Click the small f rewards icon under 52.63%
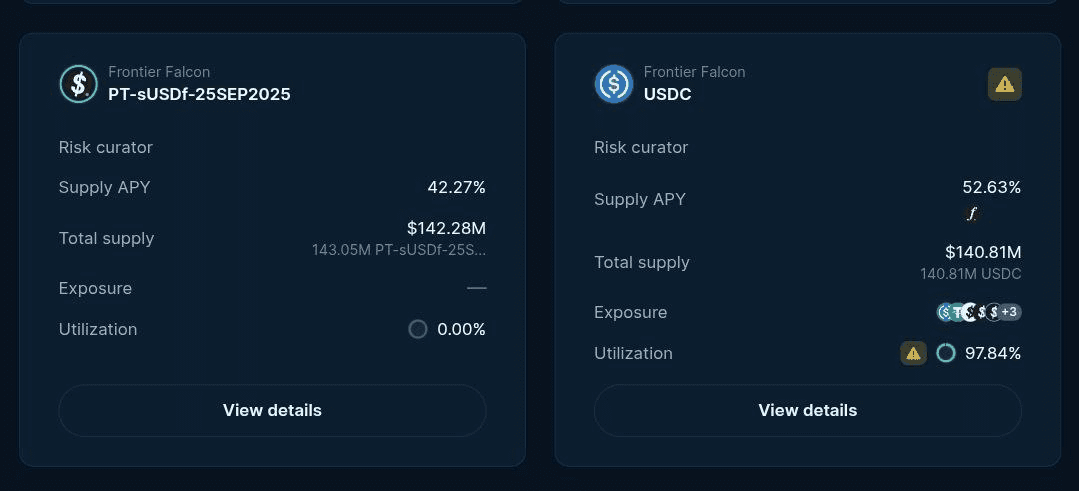Screen dimensions: 1079x491 coord(971,215)
